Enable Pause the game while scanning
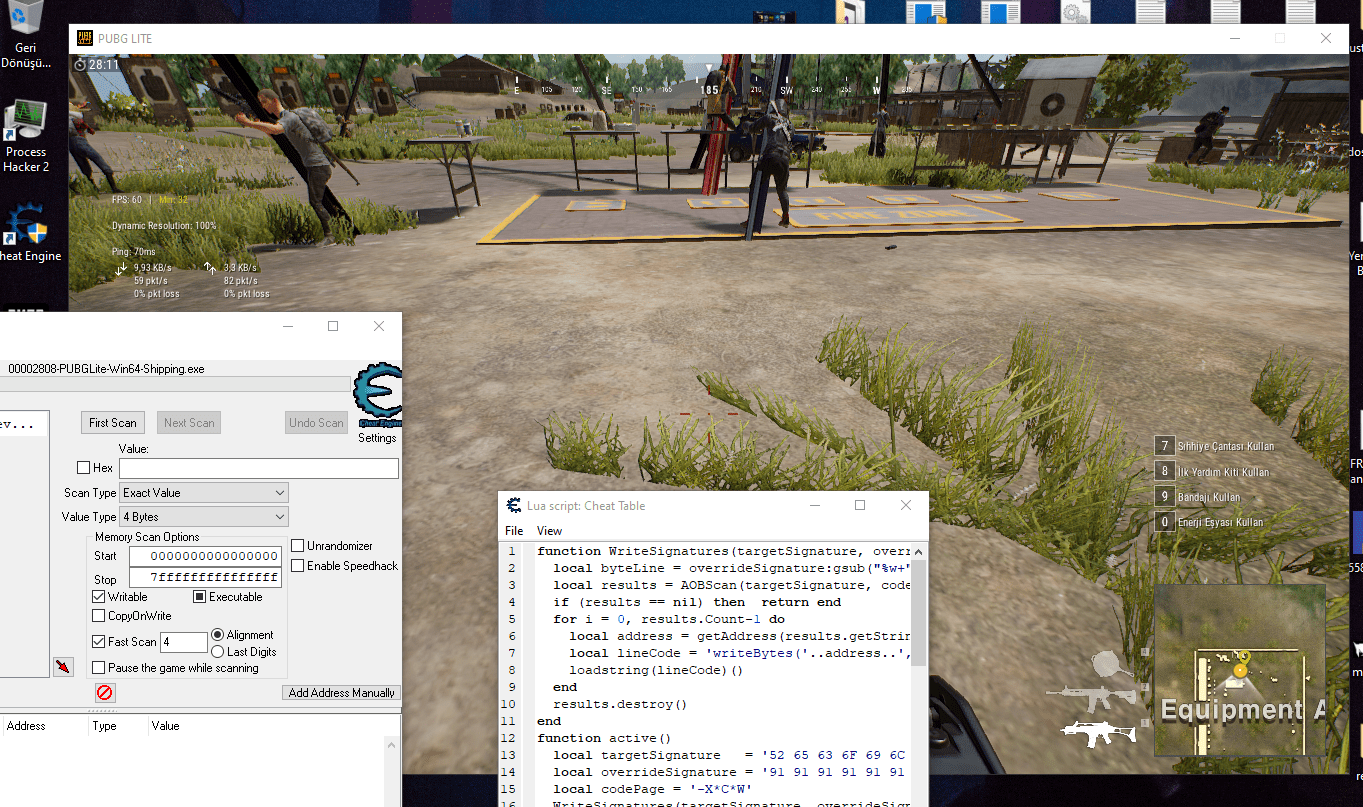Image resolution: width=1363 pixels, height=807 pixels. [x=99, y=668]
